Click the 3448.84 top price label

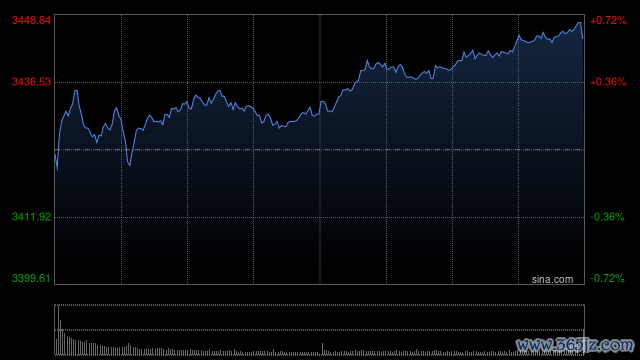coord(31,20)
